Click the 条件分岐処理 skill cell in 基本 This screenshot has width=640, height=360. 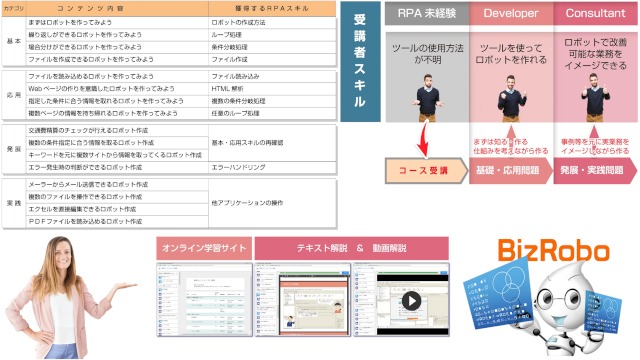[x=272, y=47]
